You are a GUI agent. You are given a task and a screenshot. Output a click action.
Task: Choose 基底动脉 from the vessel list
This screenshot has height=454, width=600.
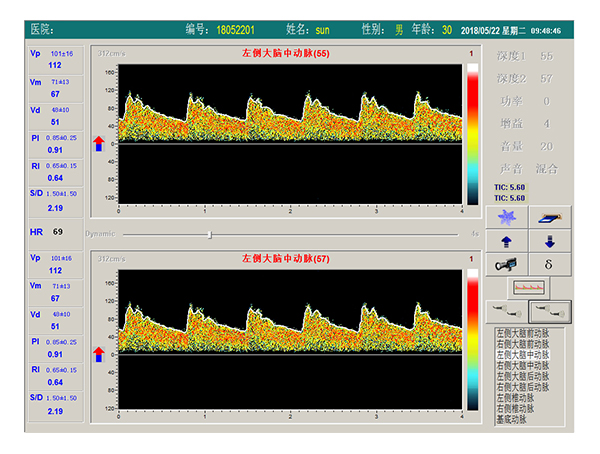[516, 420]
